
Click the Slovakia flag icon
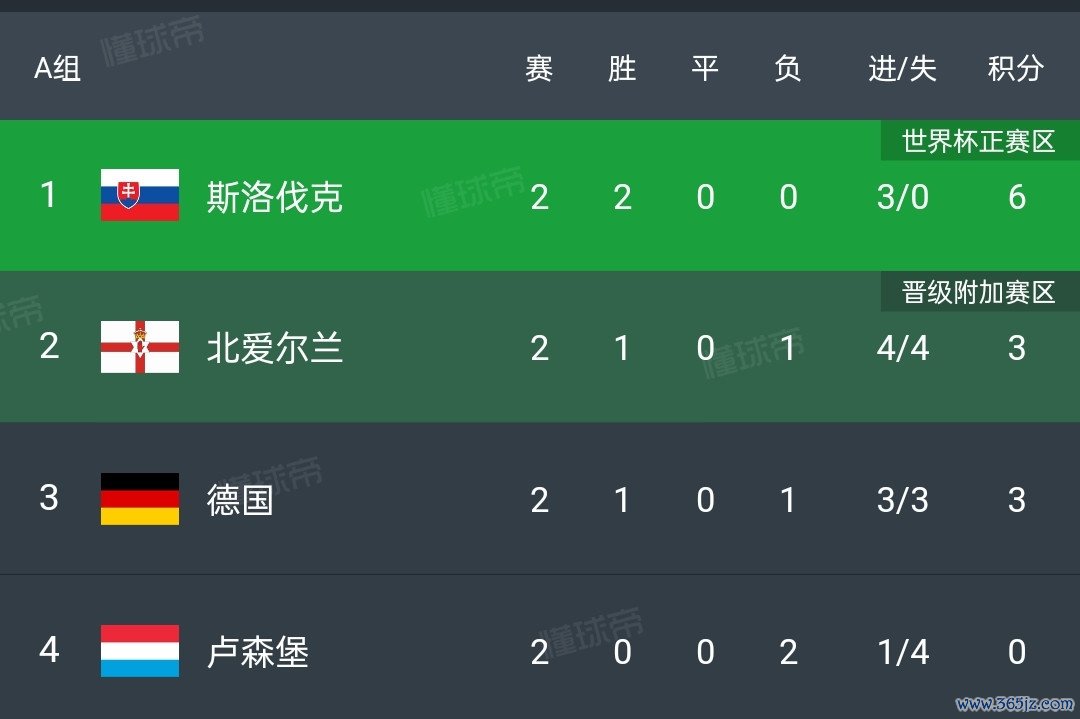140,195
